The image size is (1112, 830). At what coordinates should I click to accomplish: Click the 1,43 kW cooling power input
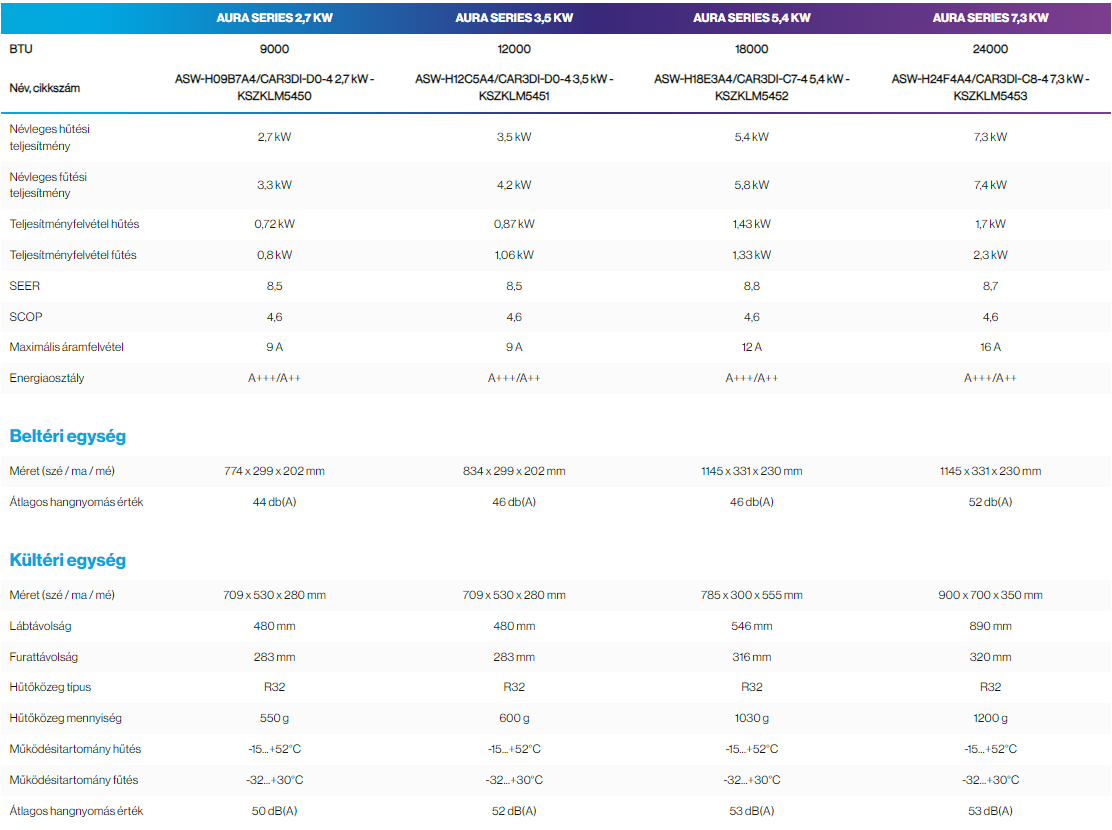[752, 224]
